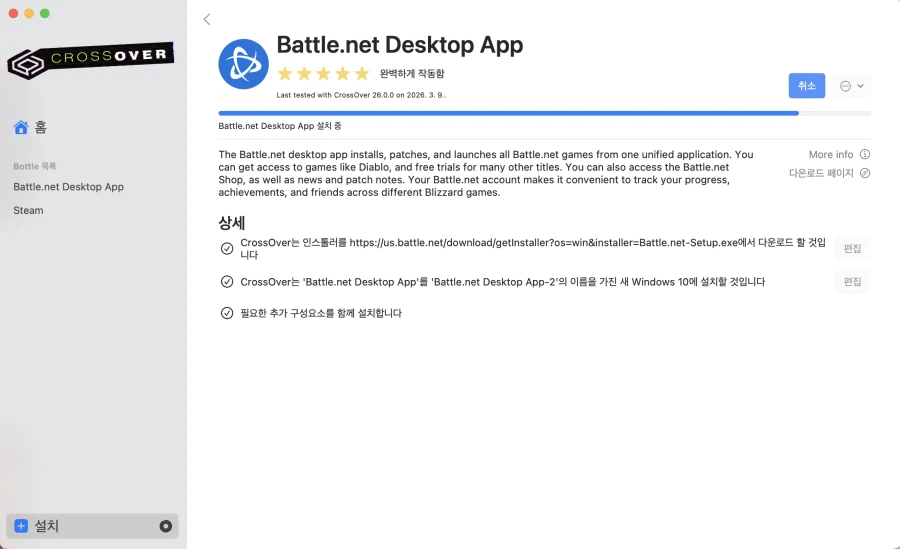Click the installation progress bar
Image resolution: width=900 pixels, height=549 pixels.
pyautogui.click(x=544, y=113)
